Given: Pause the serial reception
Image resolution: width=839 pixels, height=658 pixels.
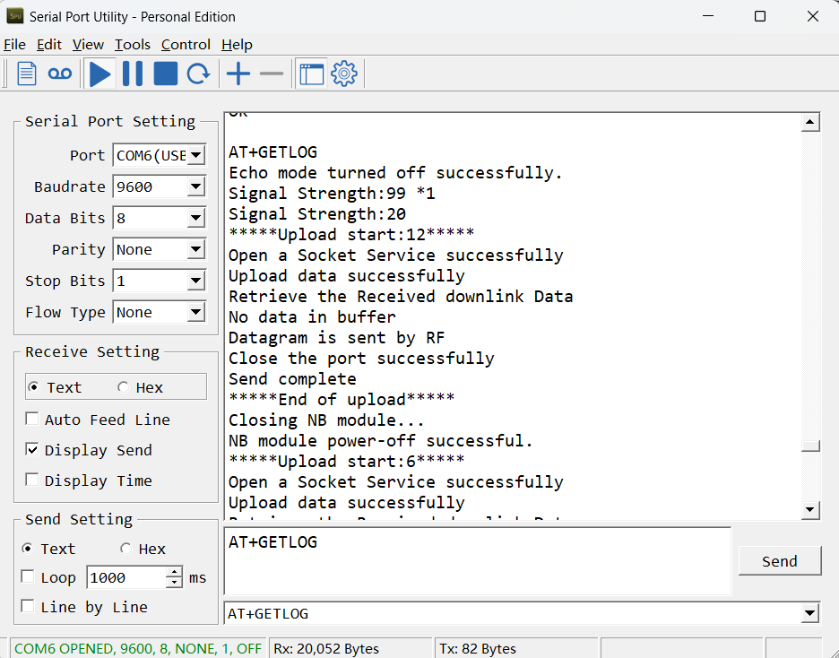Looking at the screenshot, I should pyautogui.click(x=133, y=73).
